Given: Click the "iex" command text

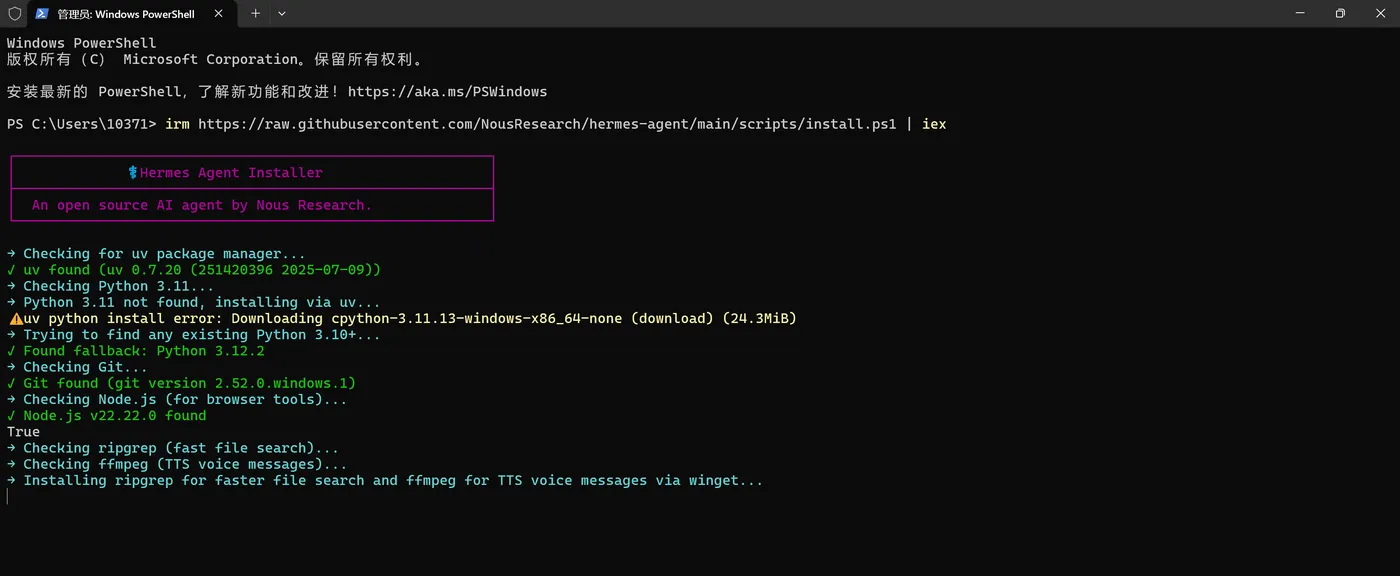Looking at the screenshot, I should click(x=934, y=124).
